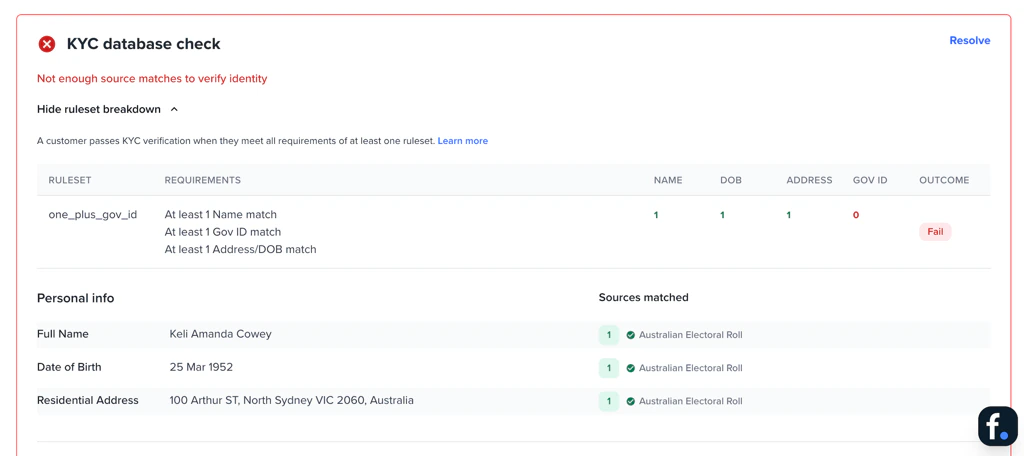The width and height of the screenshot is (1024, 456).
Task: Click Australian Electoral Roll in Date of Birth row
Action: tap(690, 368)
